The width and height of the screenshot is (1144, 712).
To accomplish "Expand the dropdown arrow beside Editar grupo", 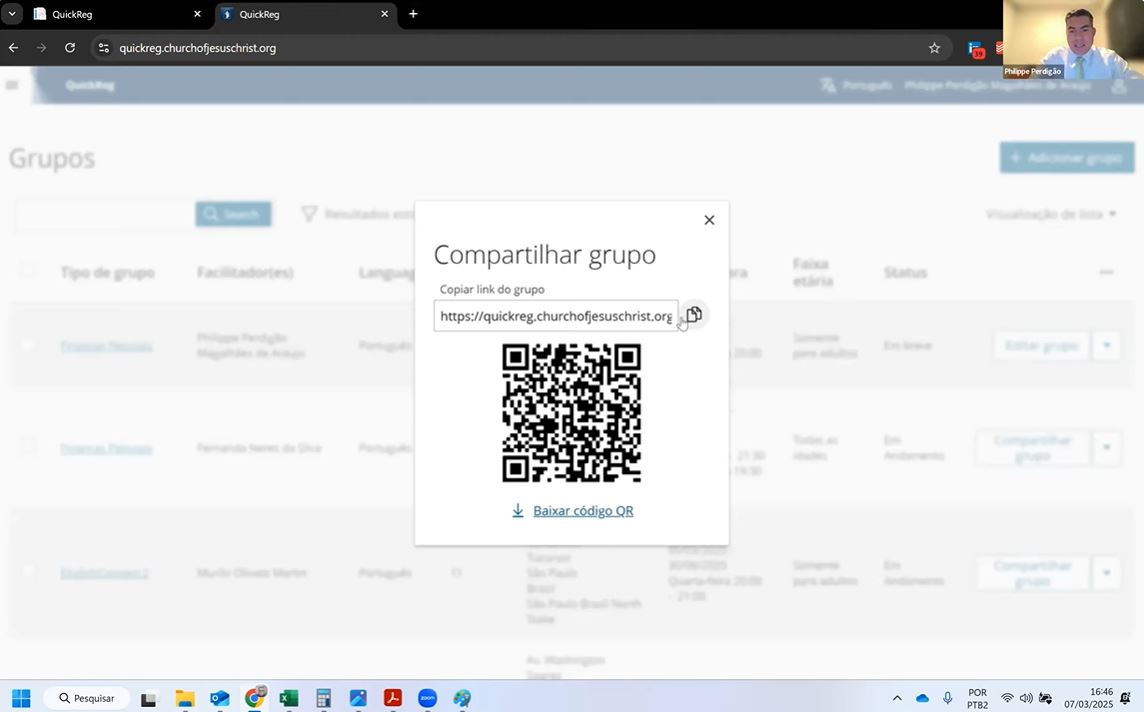I will 1107,345.
